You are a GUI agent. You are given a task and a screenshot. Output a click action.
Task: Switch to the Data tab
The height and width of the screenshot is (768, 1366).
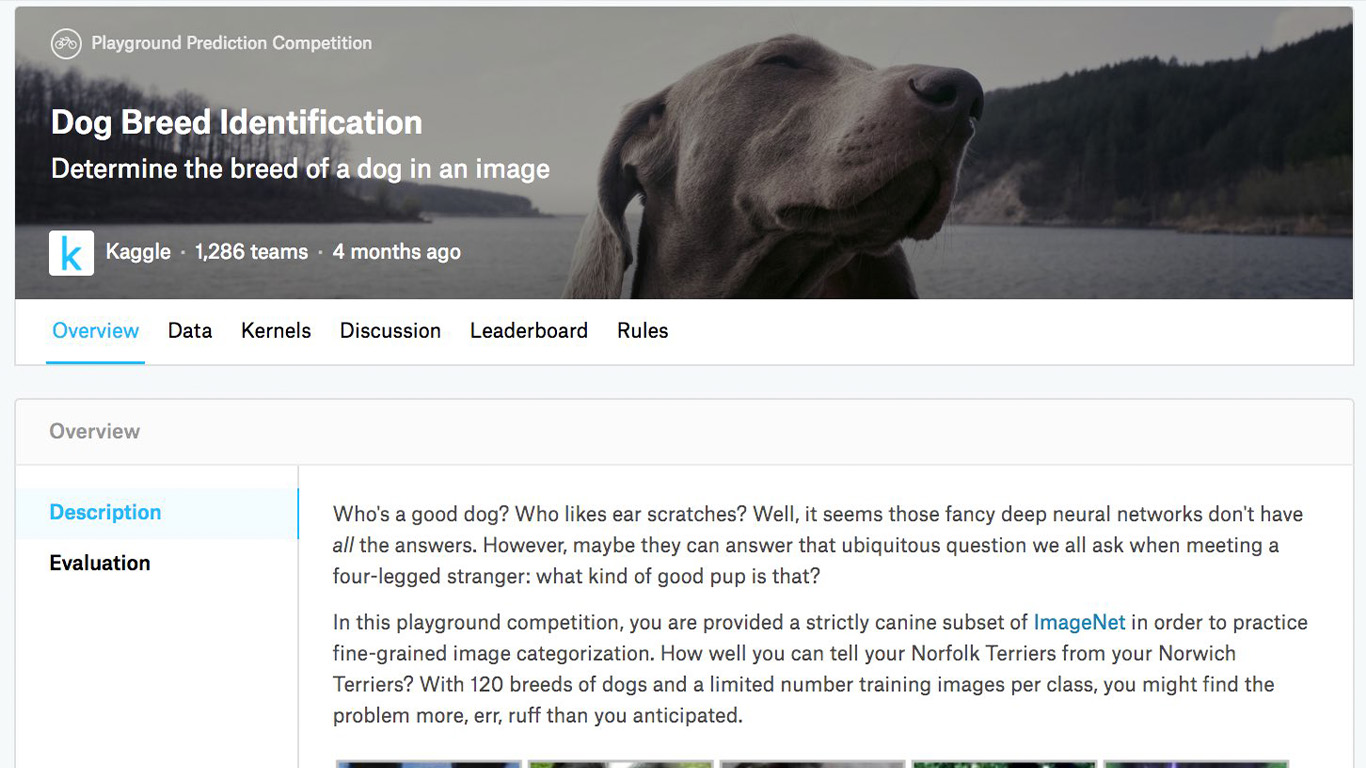190,331
